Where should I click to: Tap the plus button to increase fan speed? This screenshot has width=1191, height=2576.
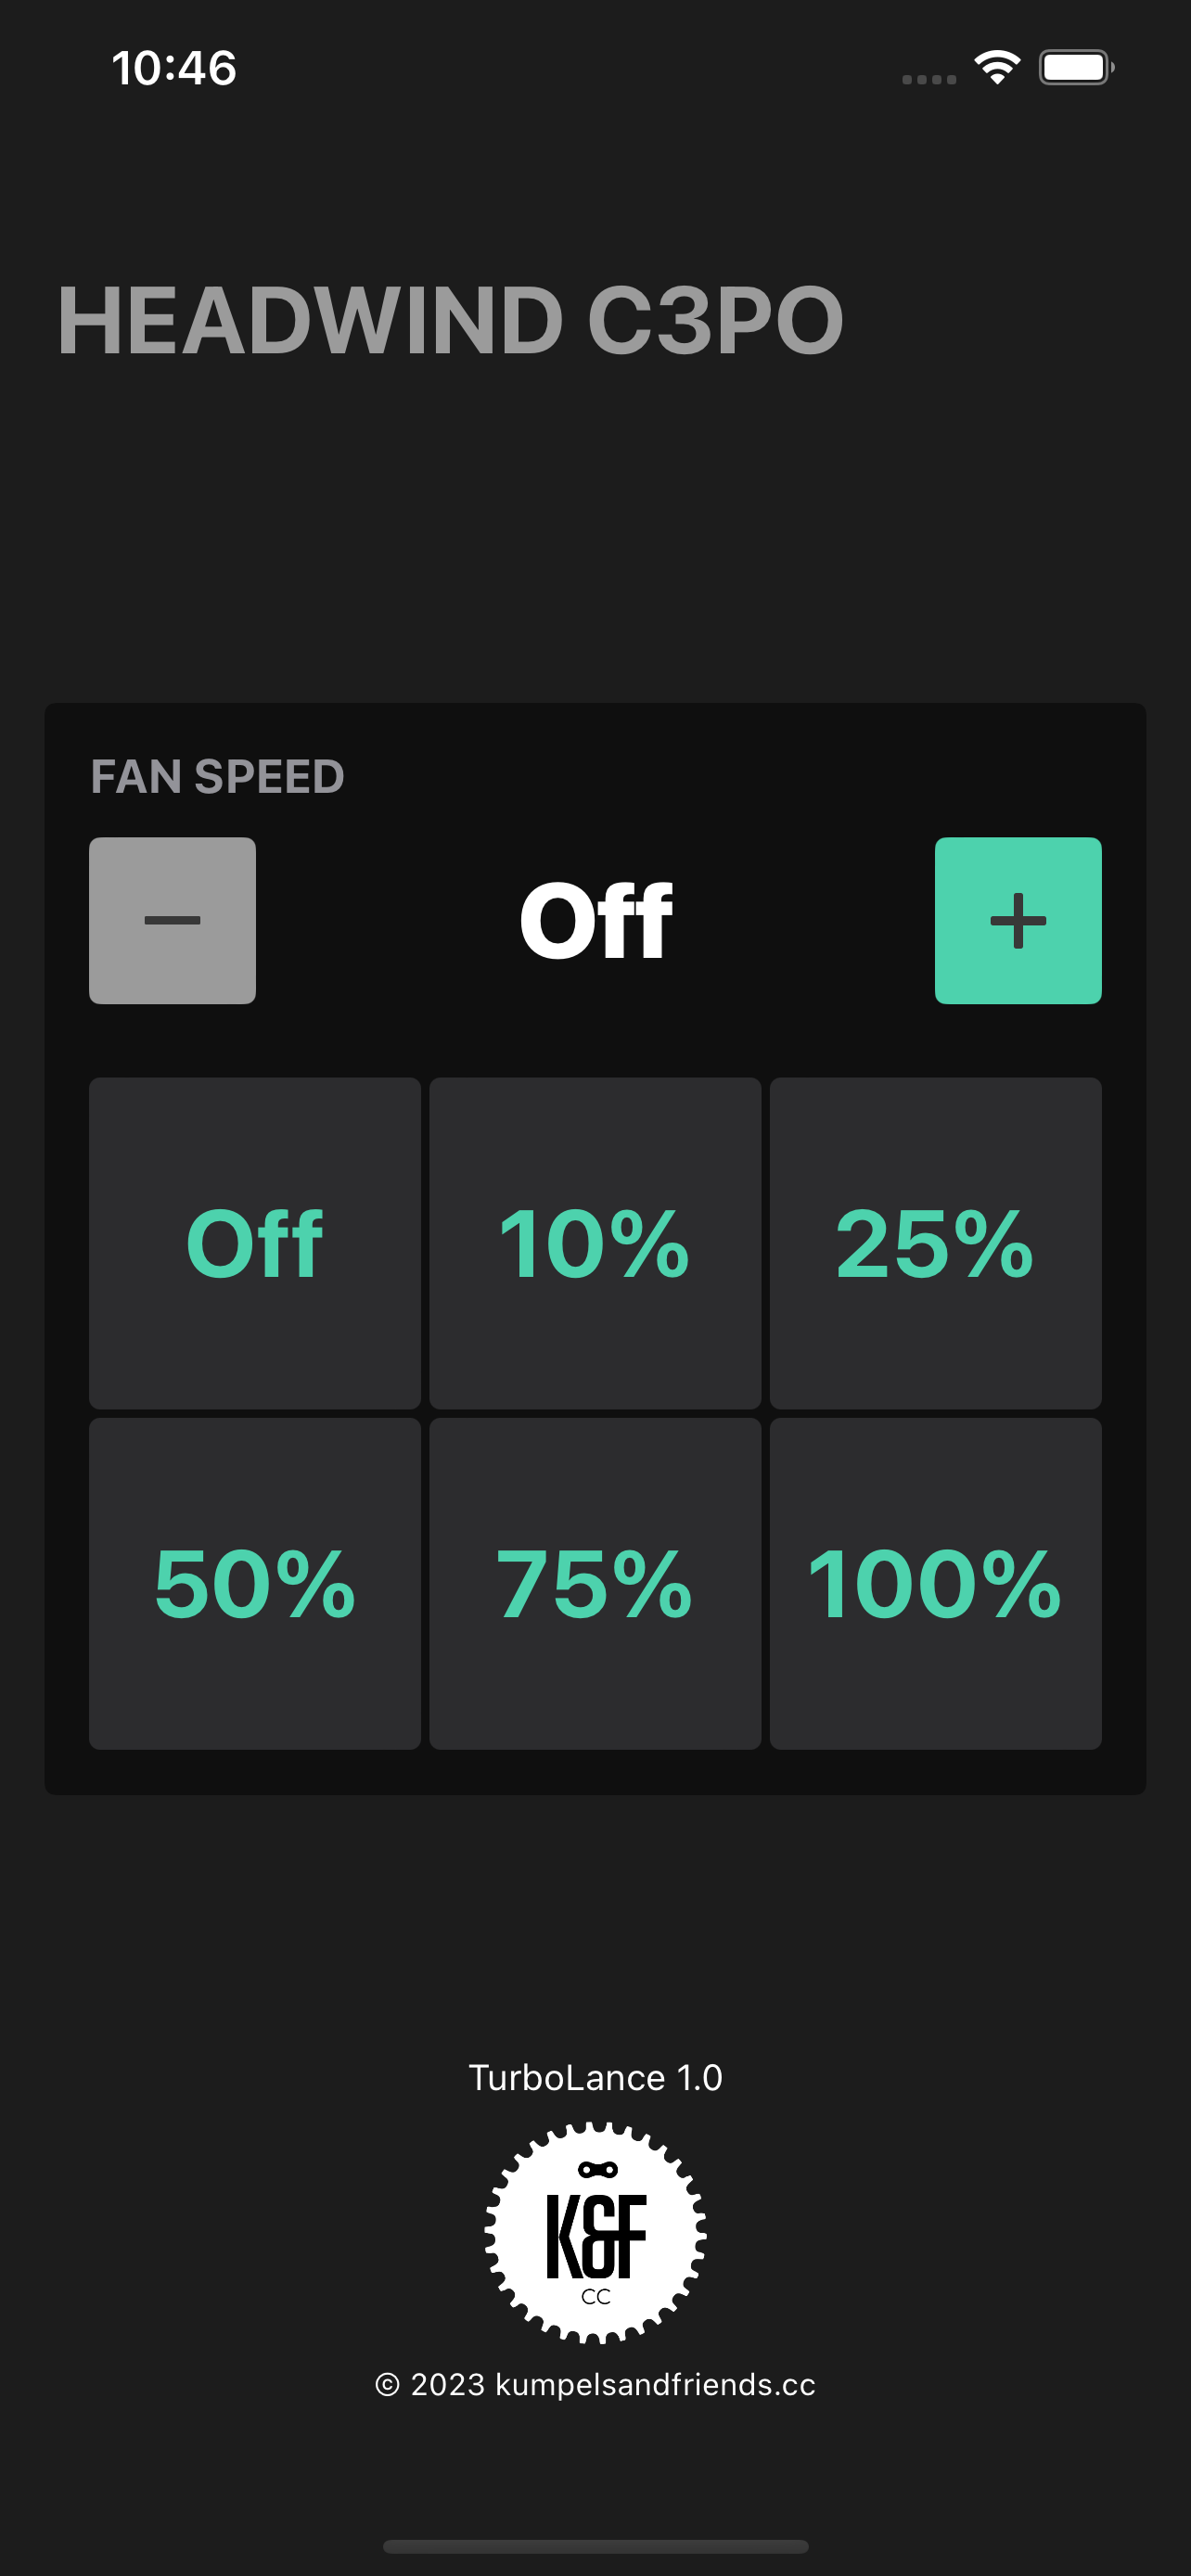(1018, 920)
